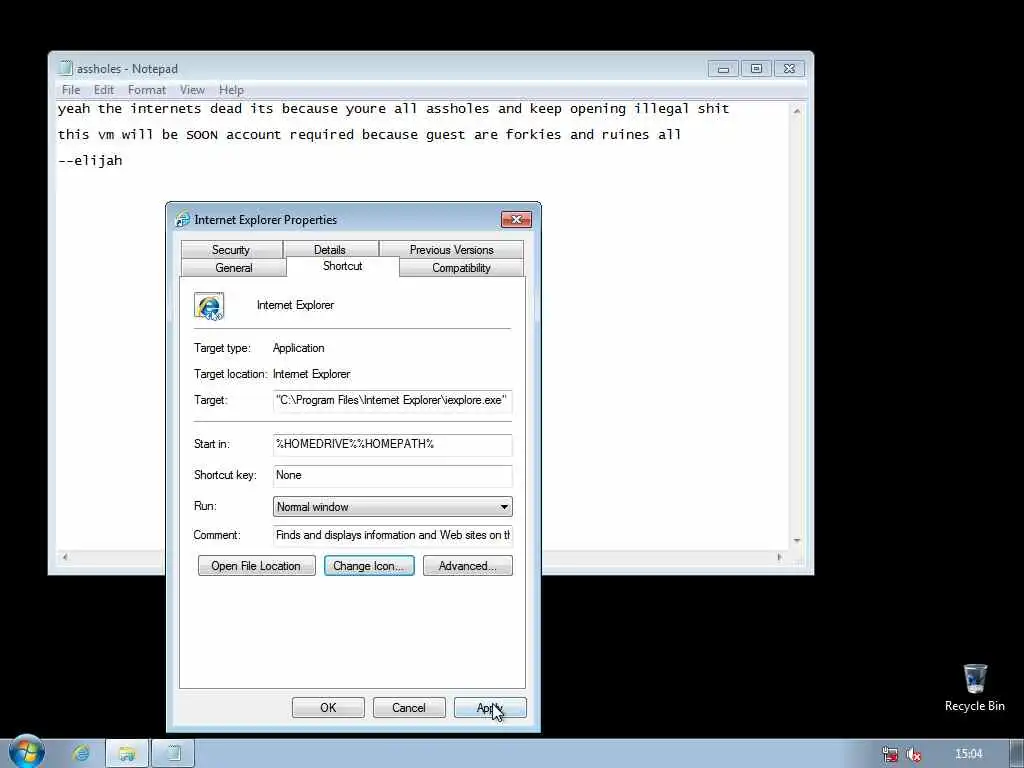1024x768 pixels.
Task: Click into the Shortcut key field
Action: coord(392,475)
